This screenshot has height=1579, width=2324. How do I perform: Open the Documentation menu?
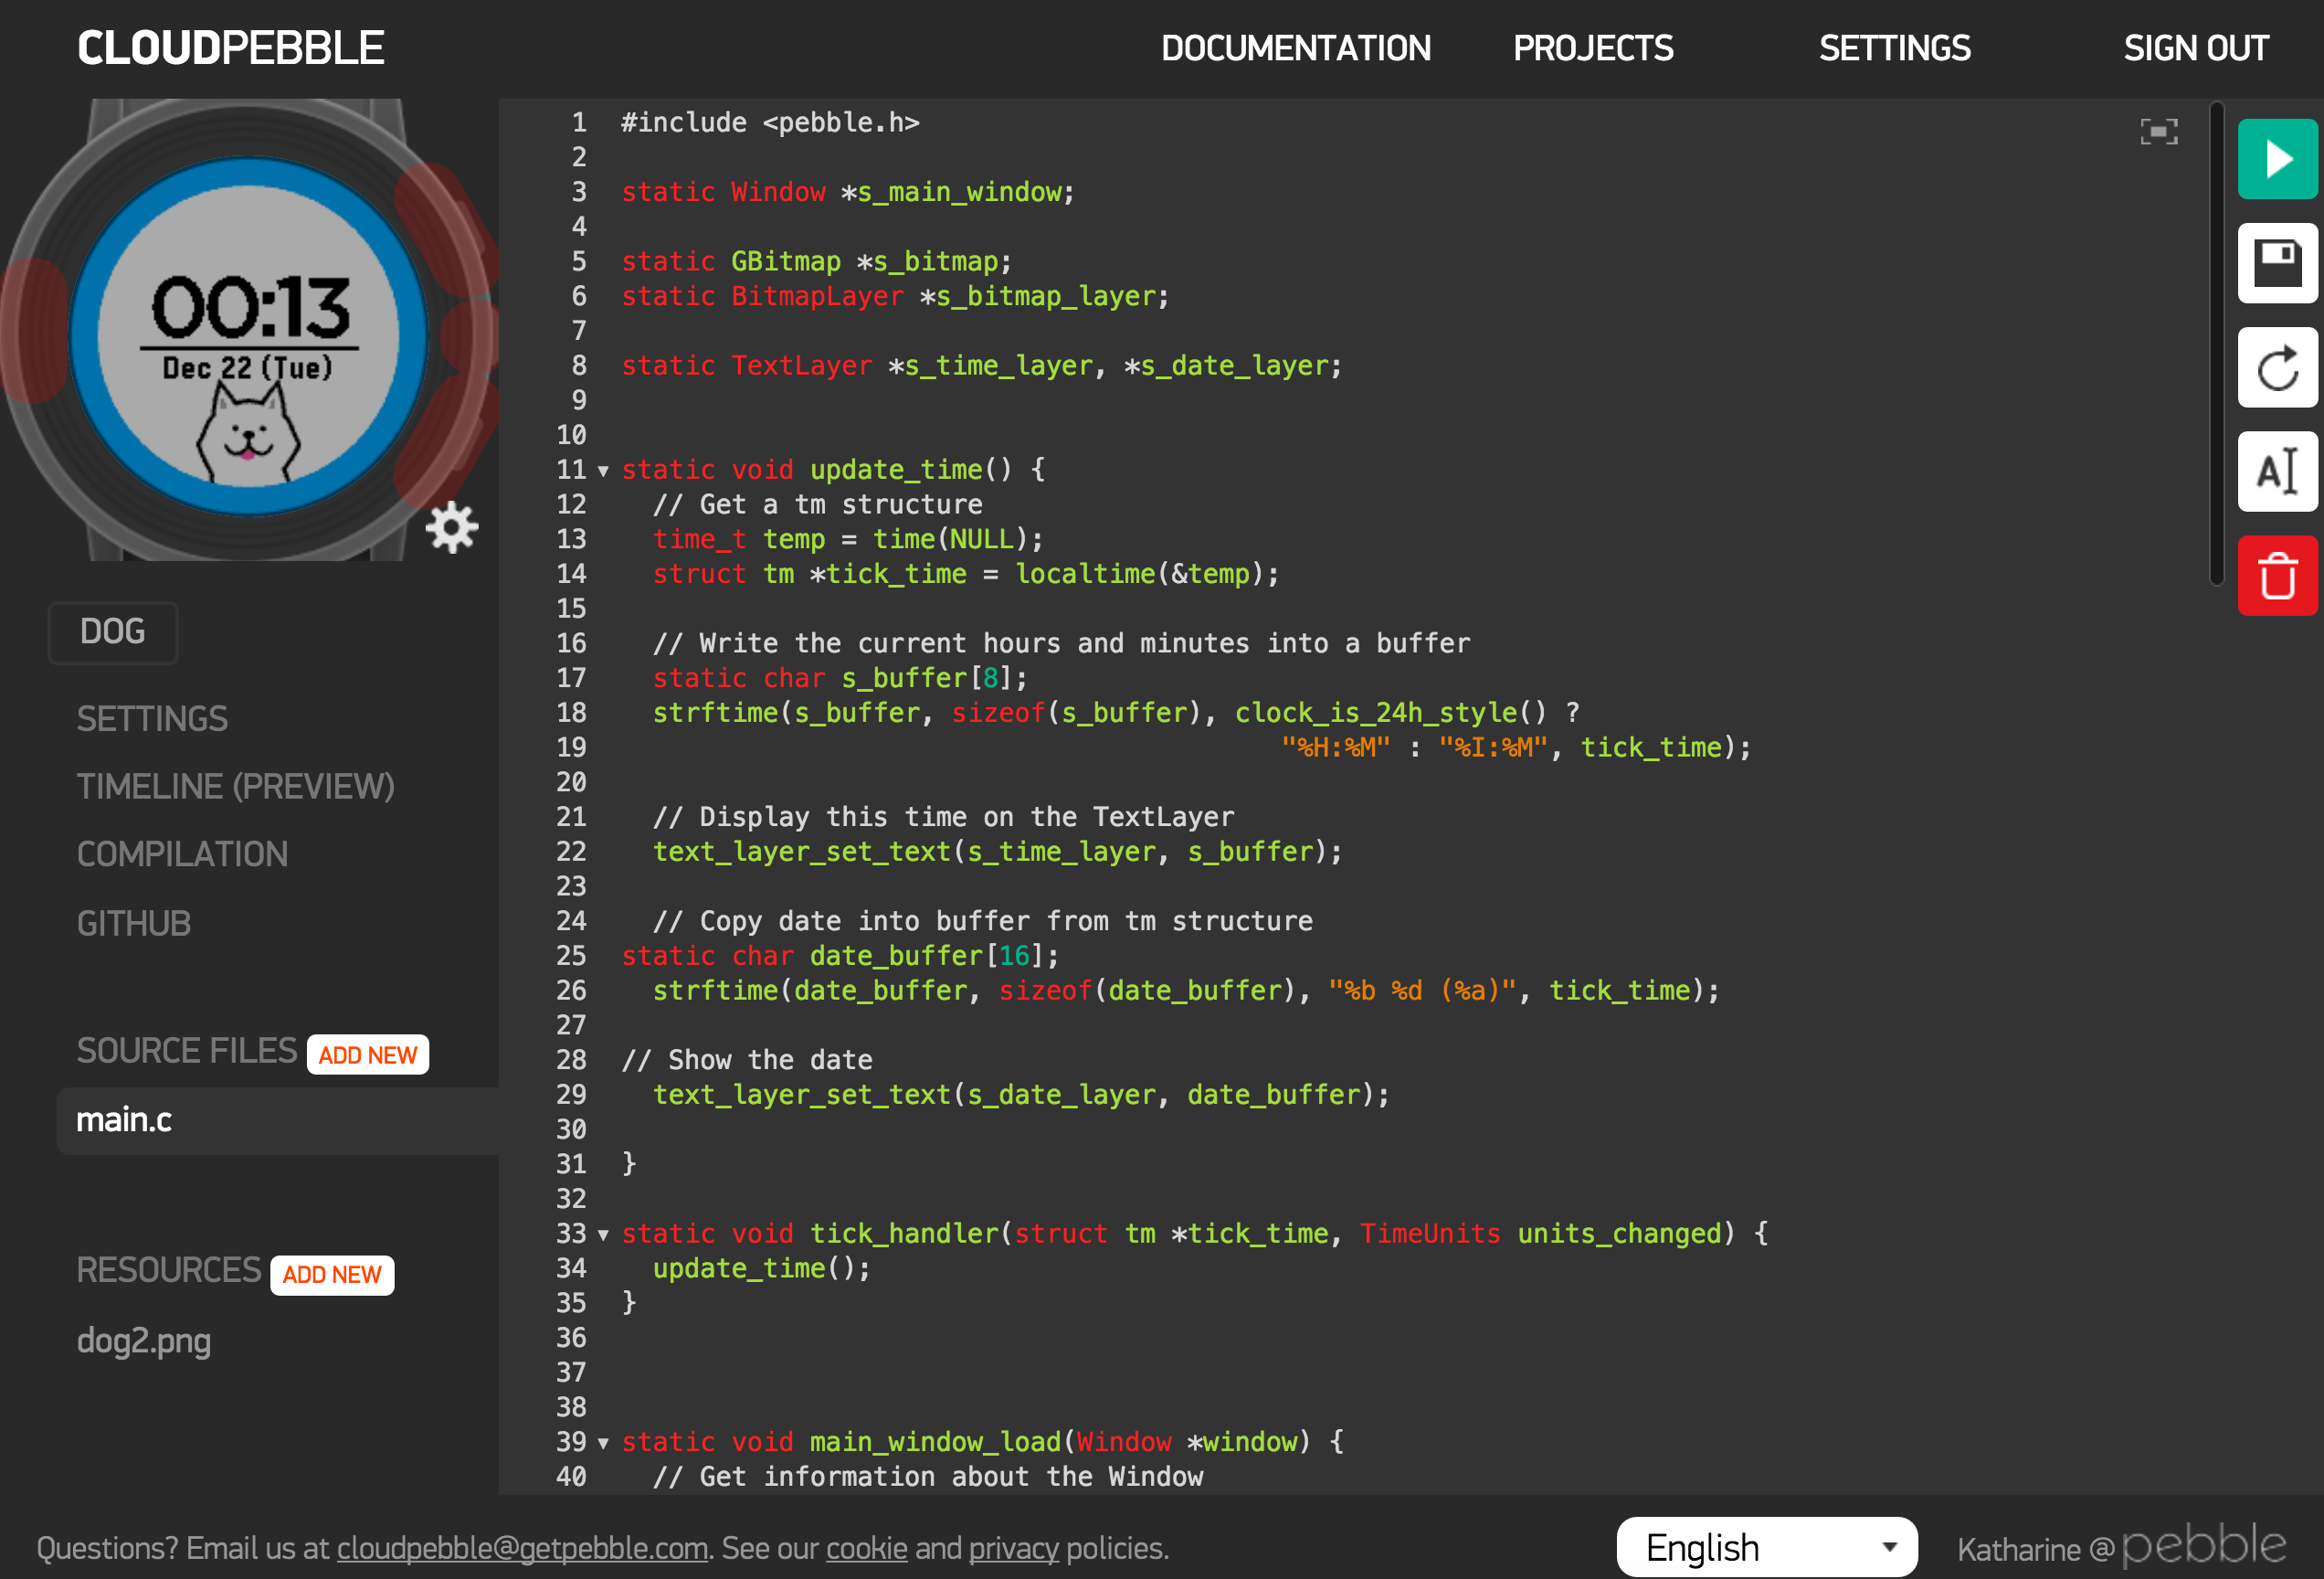[x=1296, y=48]
